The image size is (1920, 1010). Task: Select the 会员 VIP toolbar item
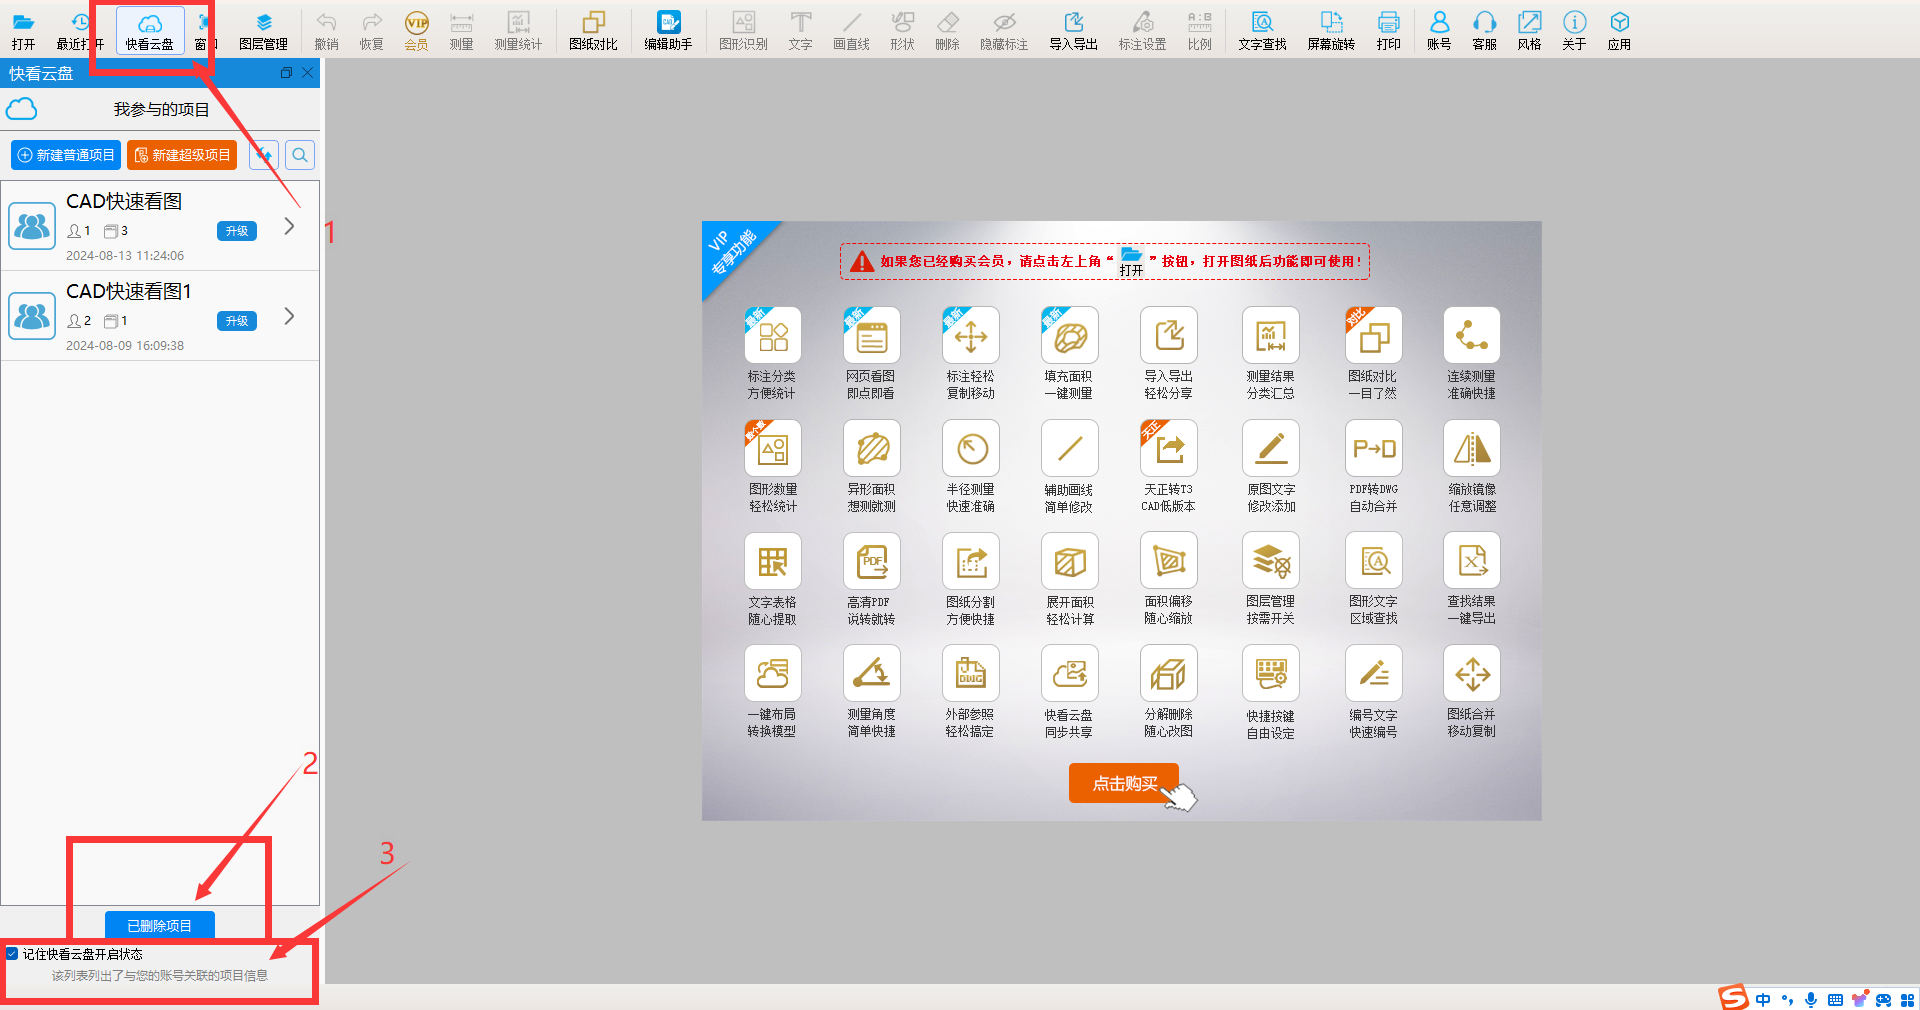click(x=416, y=31)
